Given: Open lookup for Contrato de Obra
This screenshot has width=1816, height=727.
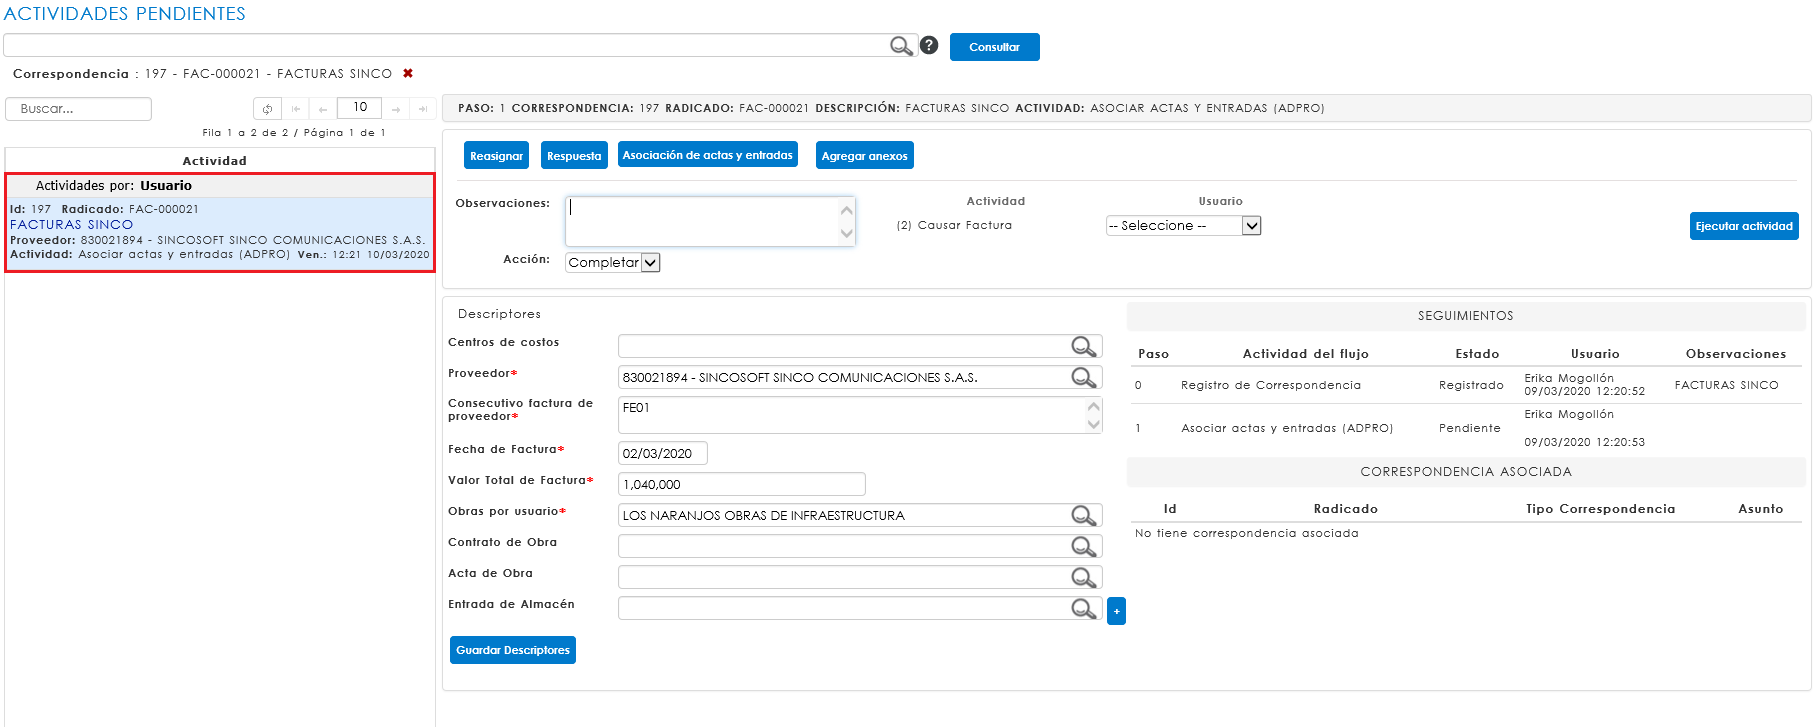Looking at the screenshot, I should click(x=1084, y=546).
